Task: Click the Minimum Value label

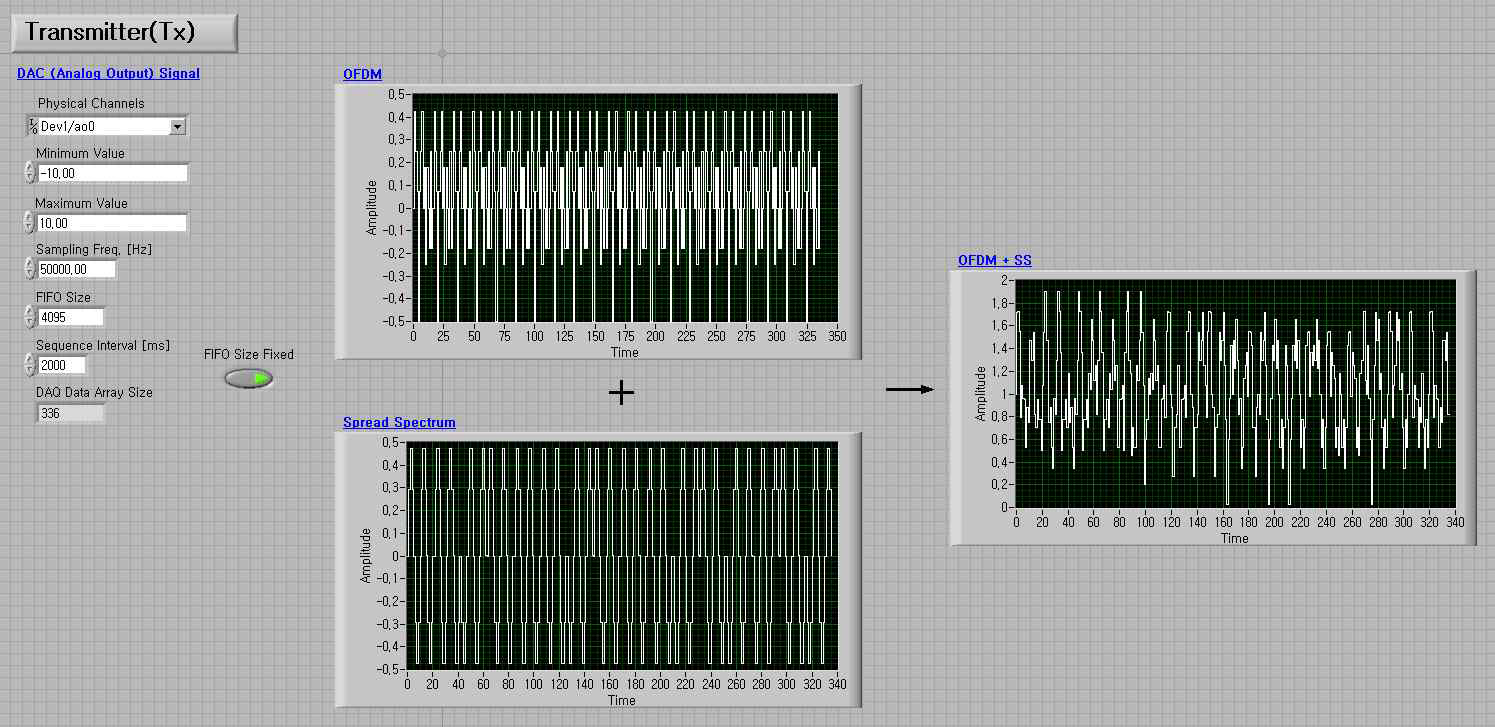Action: [81, 153]
